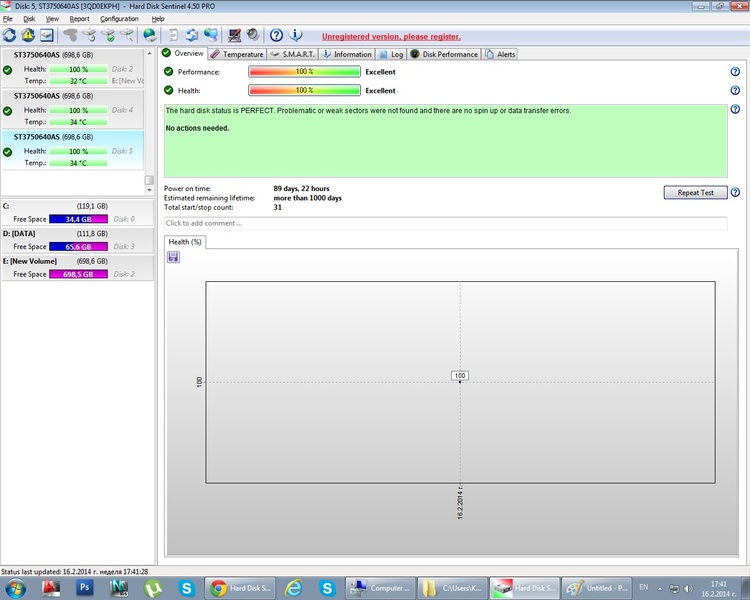Screen dimensions: 750x600
Task: Click help icon beside status text box
Action: coord(735,109)
